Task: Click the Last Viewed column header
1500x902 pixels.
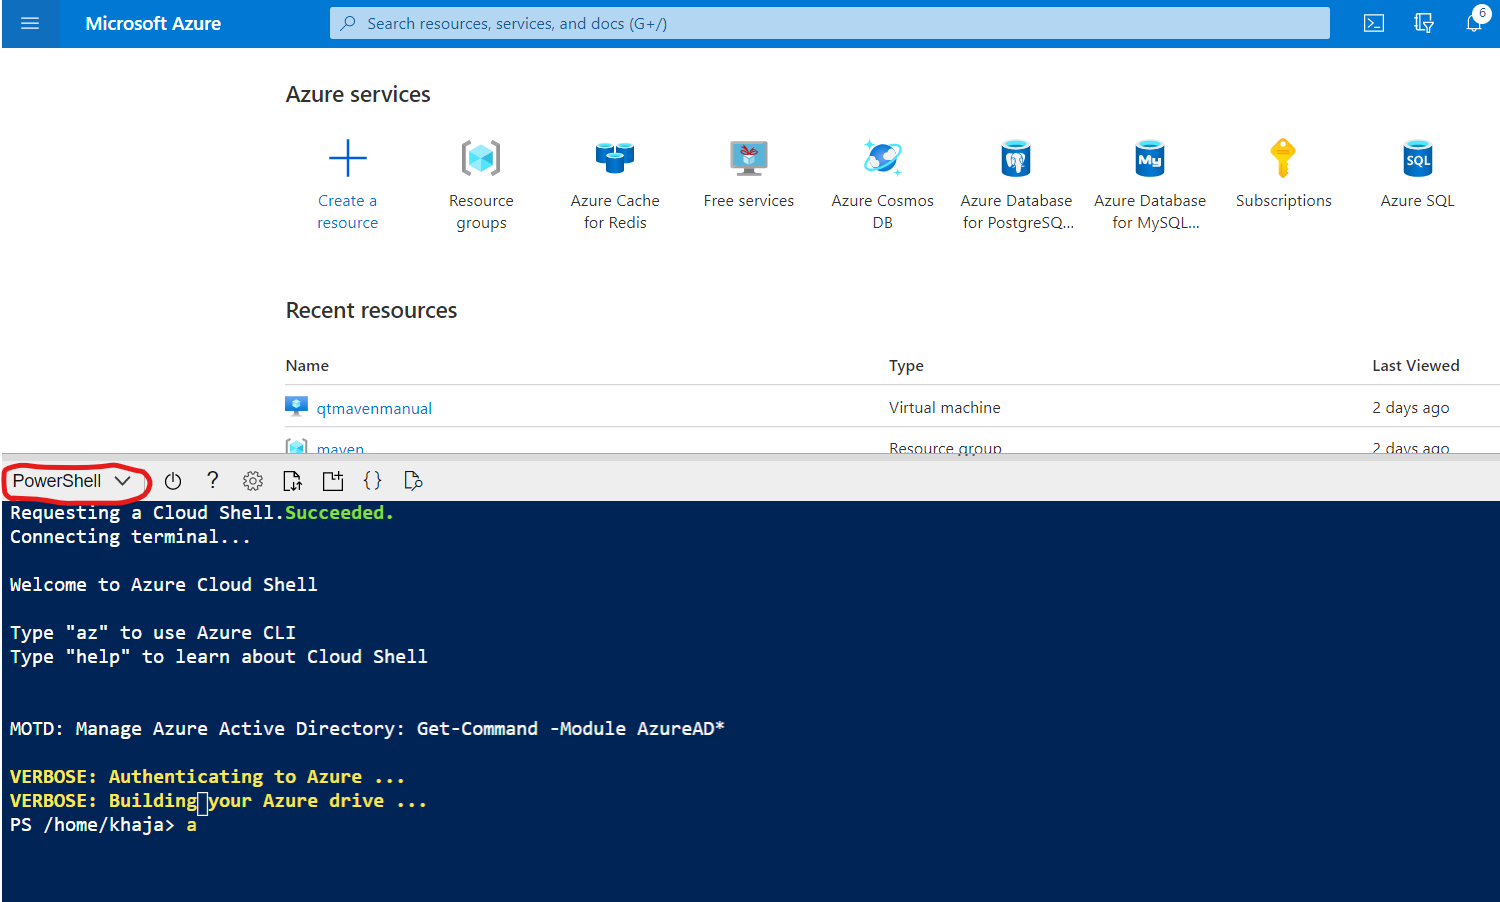Action: pyautogui.click(x=1416, y=366)
